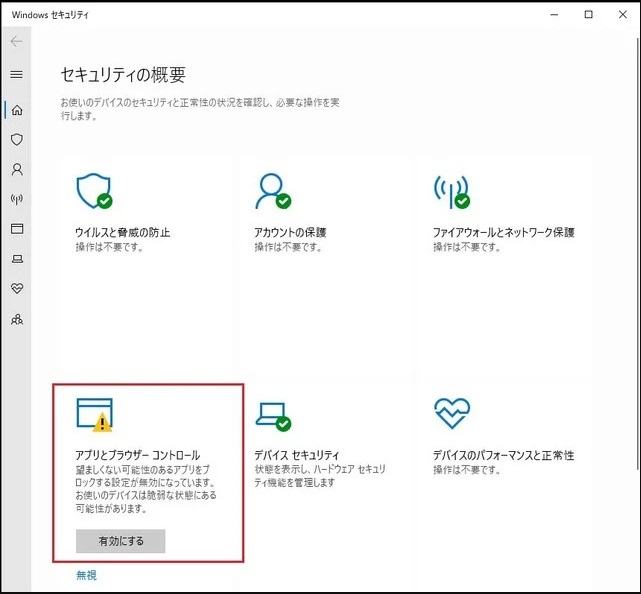This screenshot has width=641, height=594.
Task: Click the description text under デバイス セキュリティ
Action: click(320, 476)
